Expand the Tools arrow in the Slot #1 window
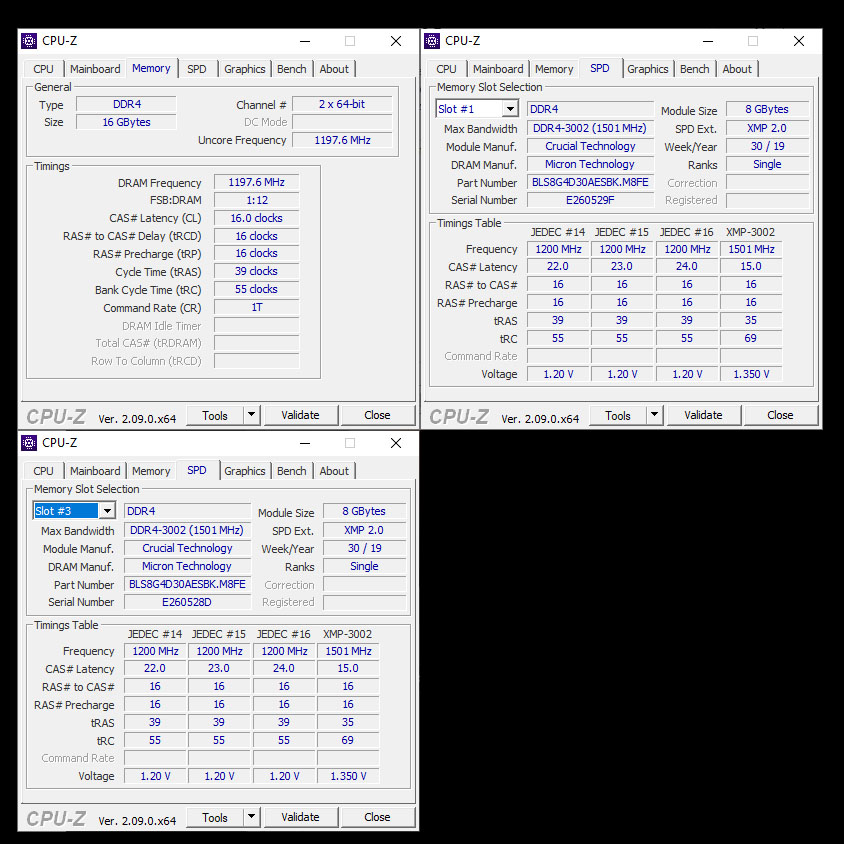 click(654, 415)
